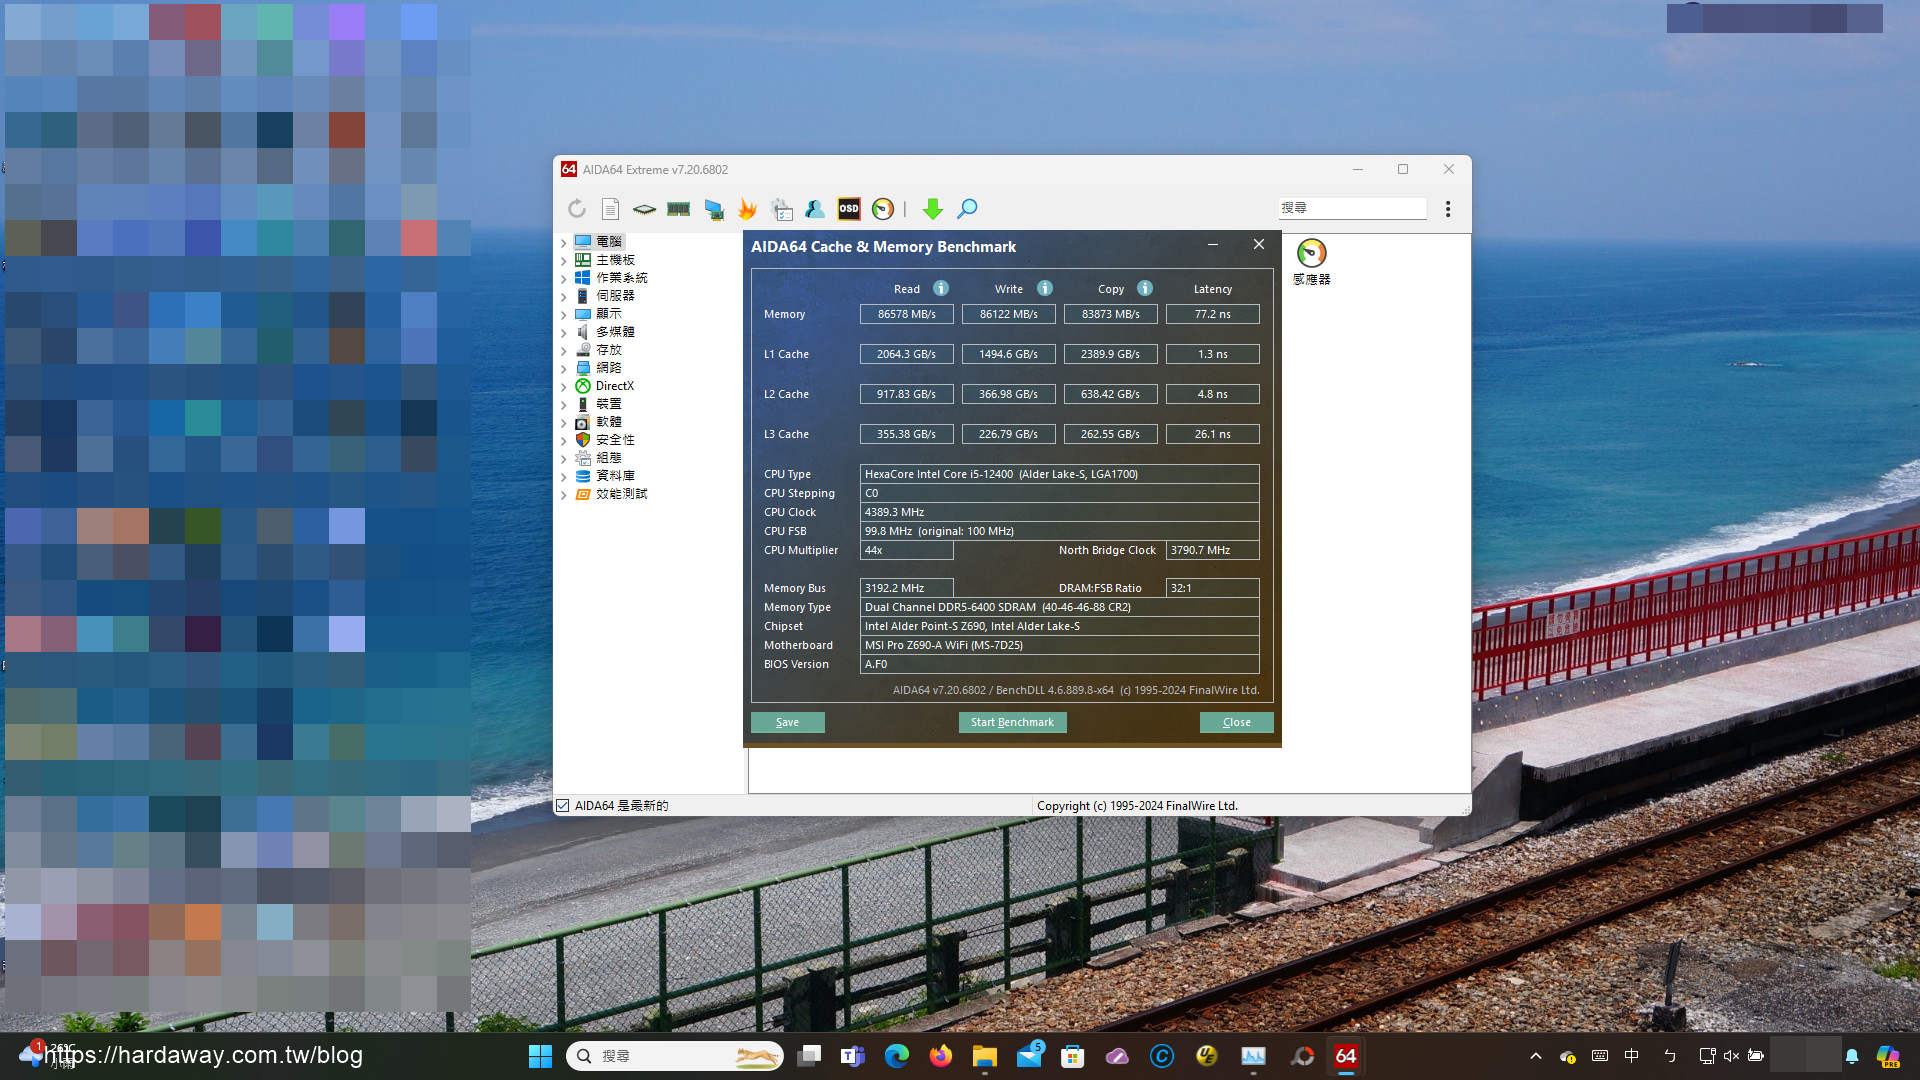Open Microsoft Store from taskbar
1920x1080 pixels.
(x=1073, y=1056)
